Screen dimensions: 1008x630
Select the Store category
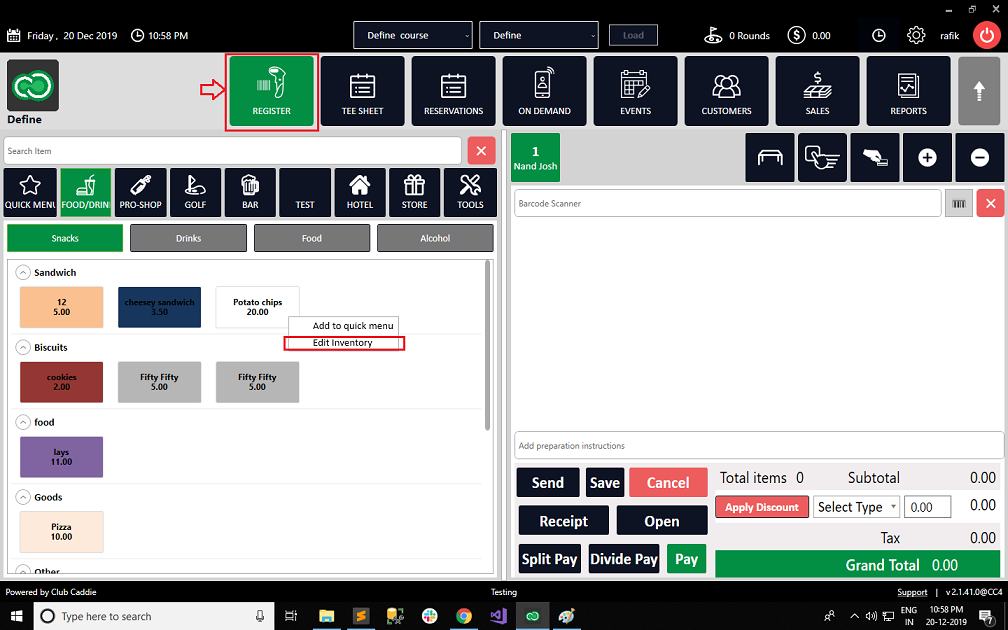[x=415, y=192]
